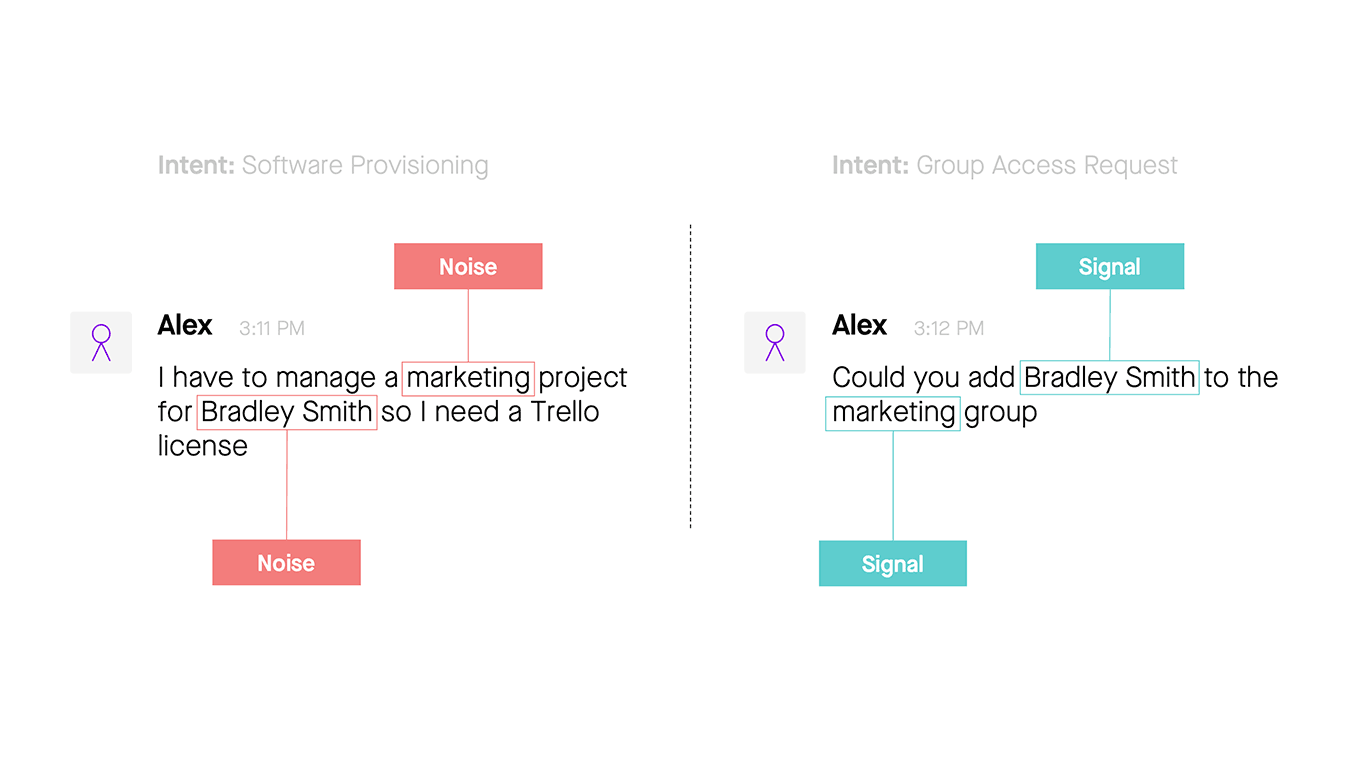Click the Noise label above red-outlined "marketing"
1366x768 pixels.
pos(468,267)
